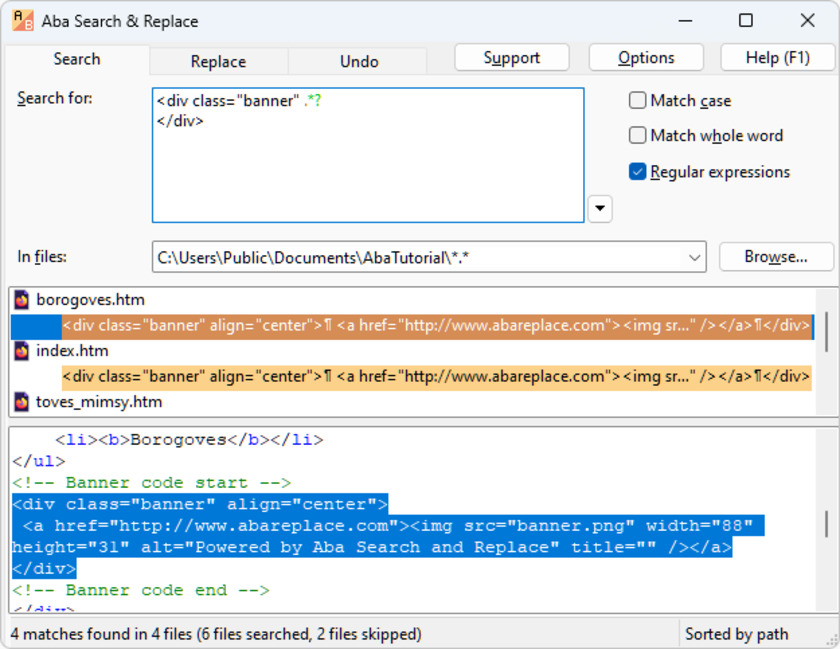Open the search history dropdown arrow
Image resolution: width=840 pixels, height=649 pixels.
[x=599, y=209]
